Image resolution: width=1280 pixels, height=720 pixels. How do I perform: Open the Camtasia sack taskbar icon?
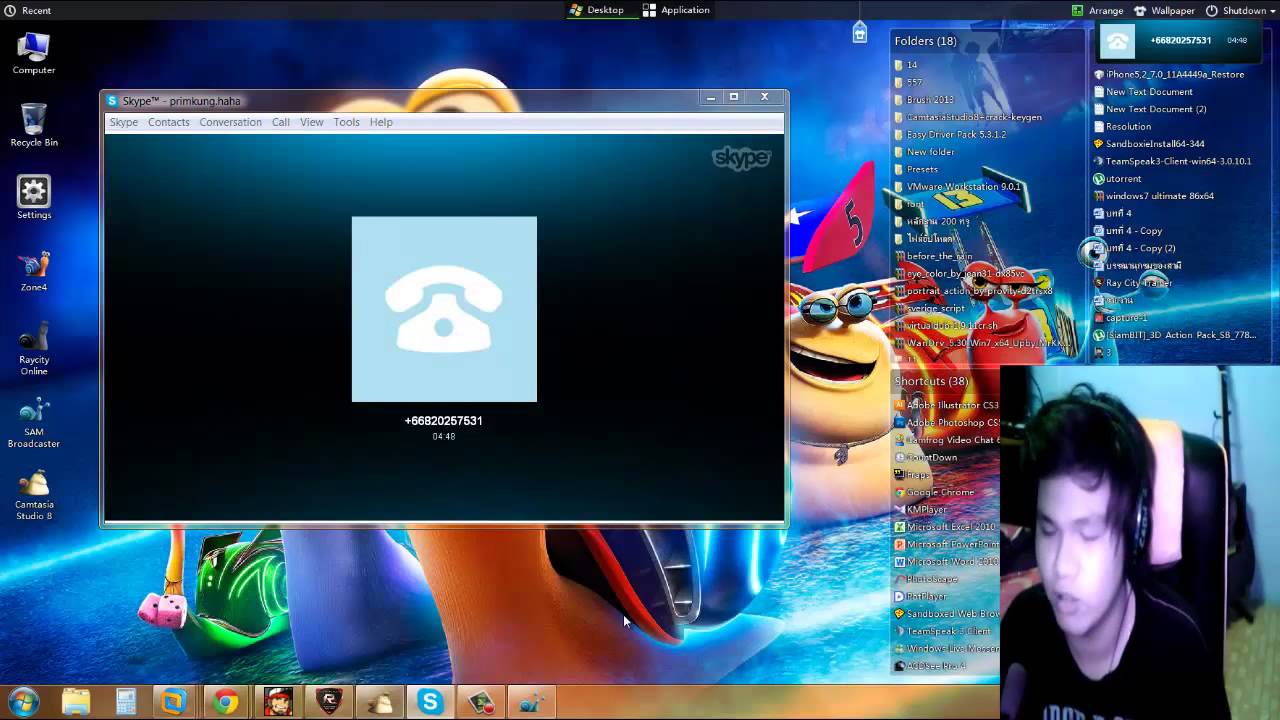click(380, 702)
